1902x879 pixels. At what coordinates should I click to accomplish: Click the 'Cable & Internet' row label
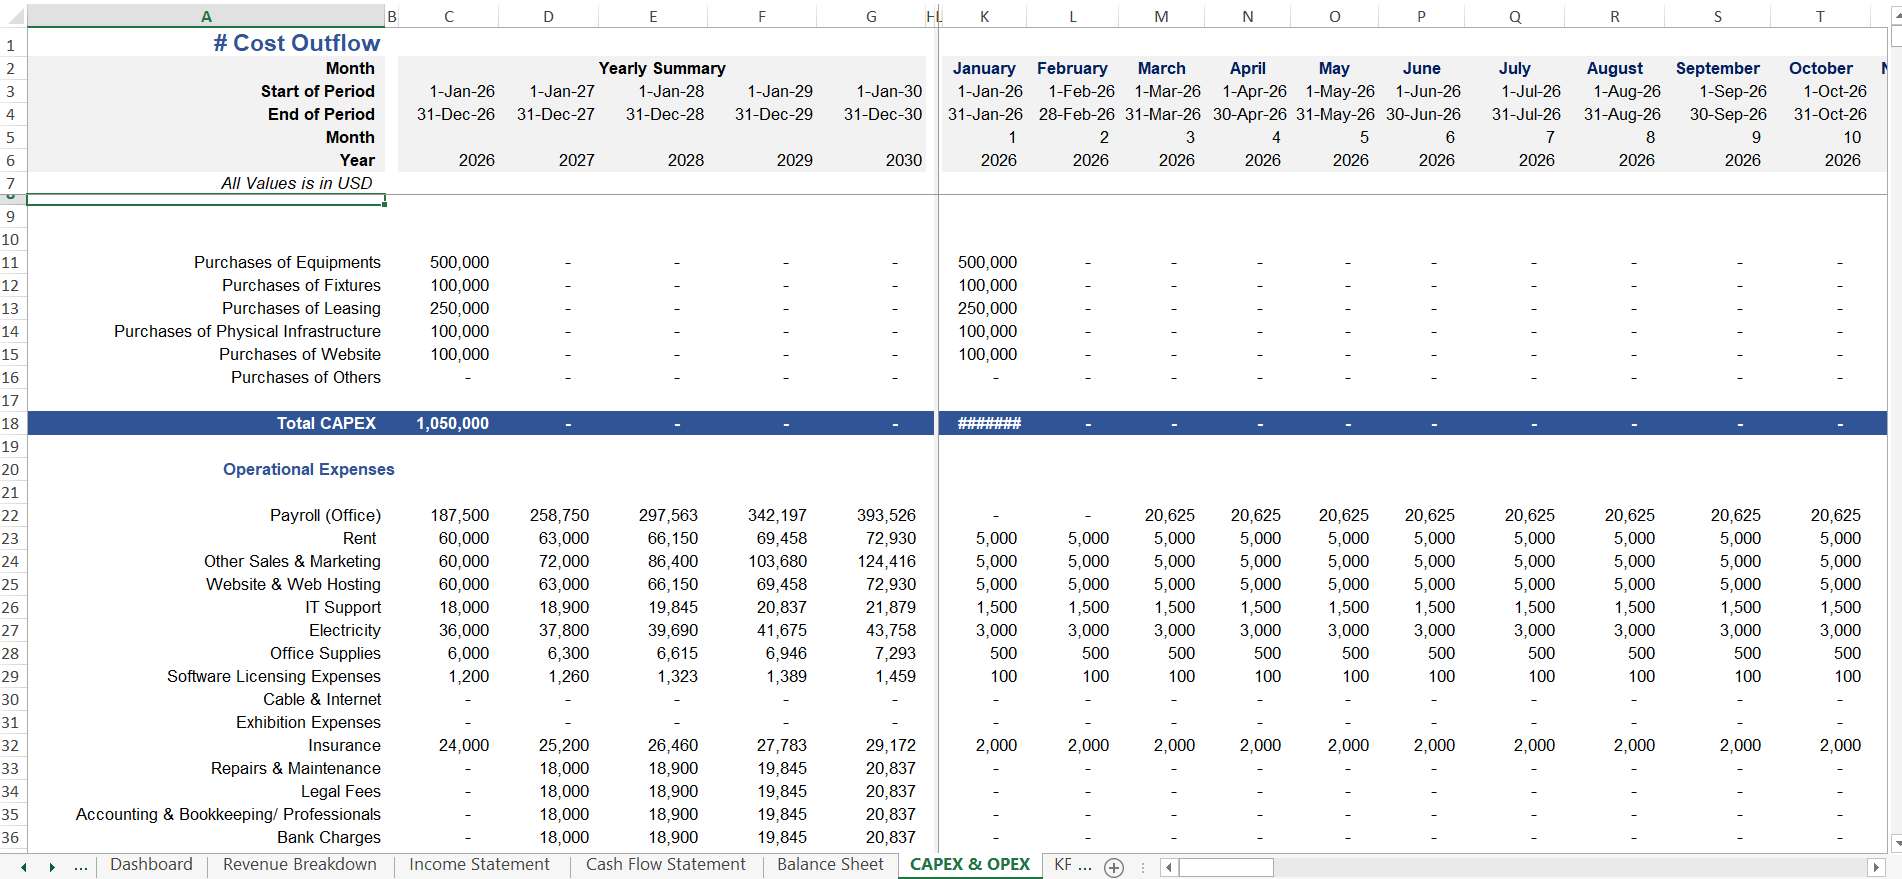322,699
